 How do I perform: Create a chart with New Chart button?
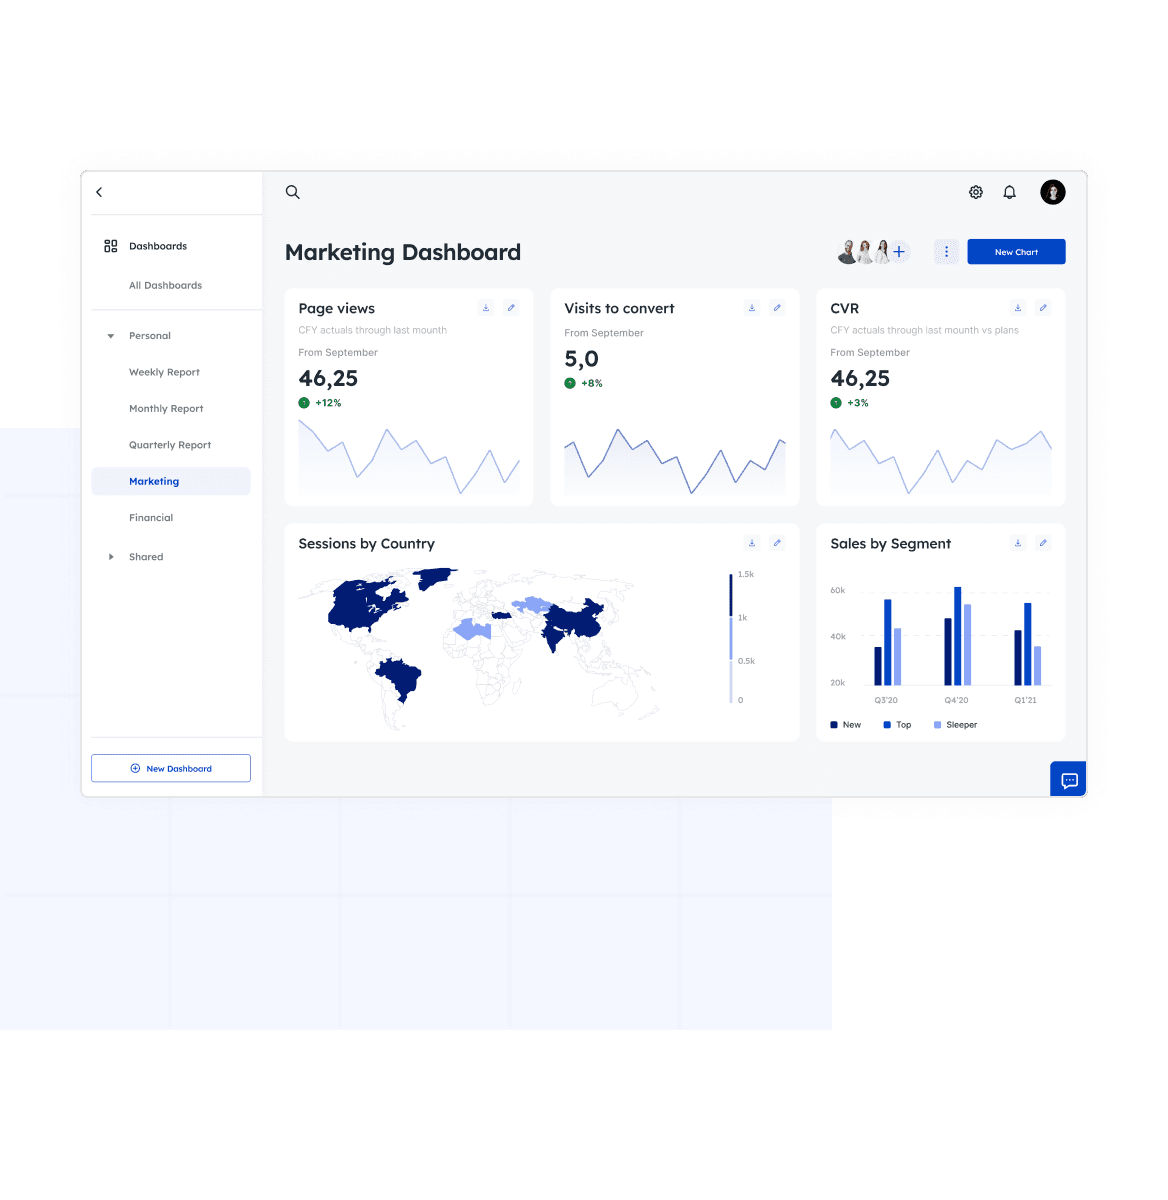[1016, 251]
